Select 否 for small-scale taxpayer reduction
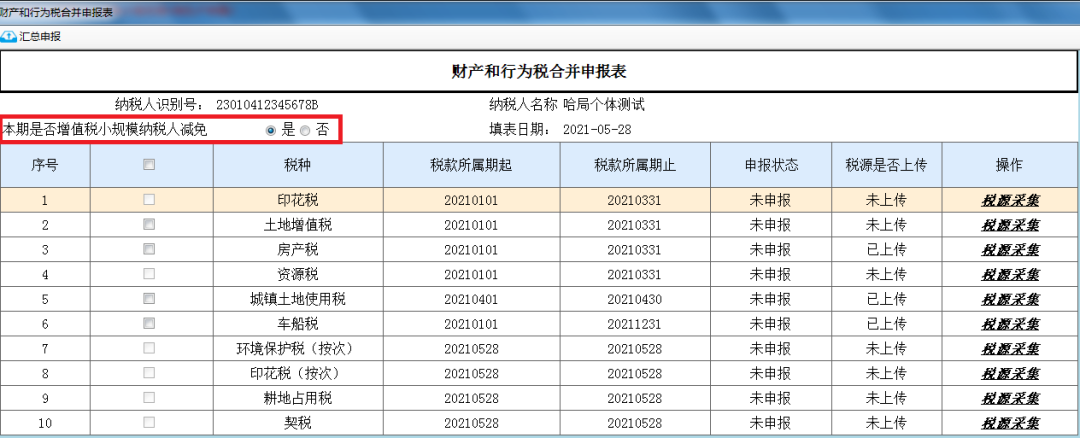The image size is (1080, 438). click(x=304, y=130)
